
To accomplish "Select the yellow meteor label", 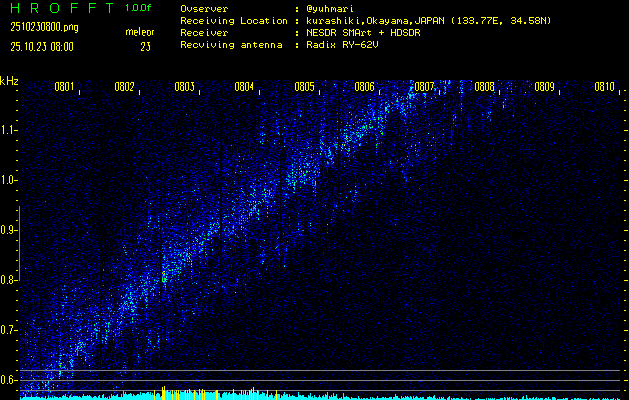I will 140,32.
